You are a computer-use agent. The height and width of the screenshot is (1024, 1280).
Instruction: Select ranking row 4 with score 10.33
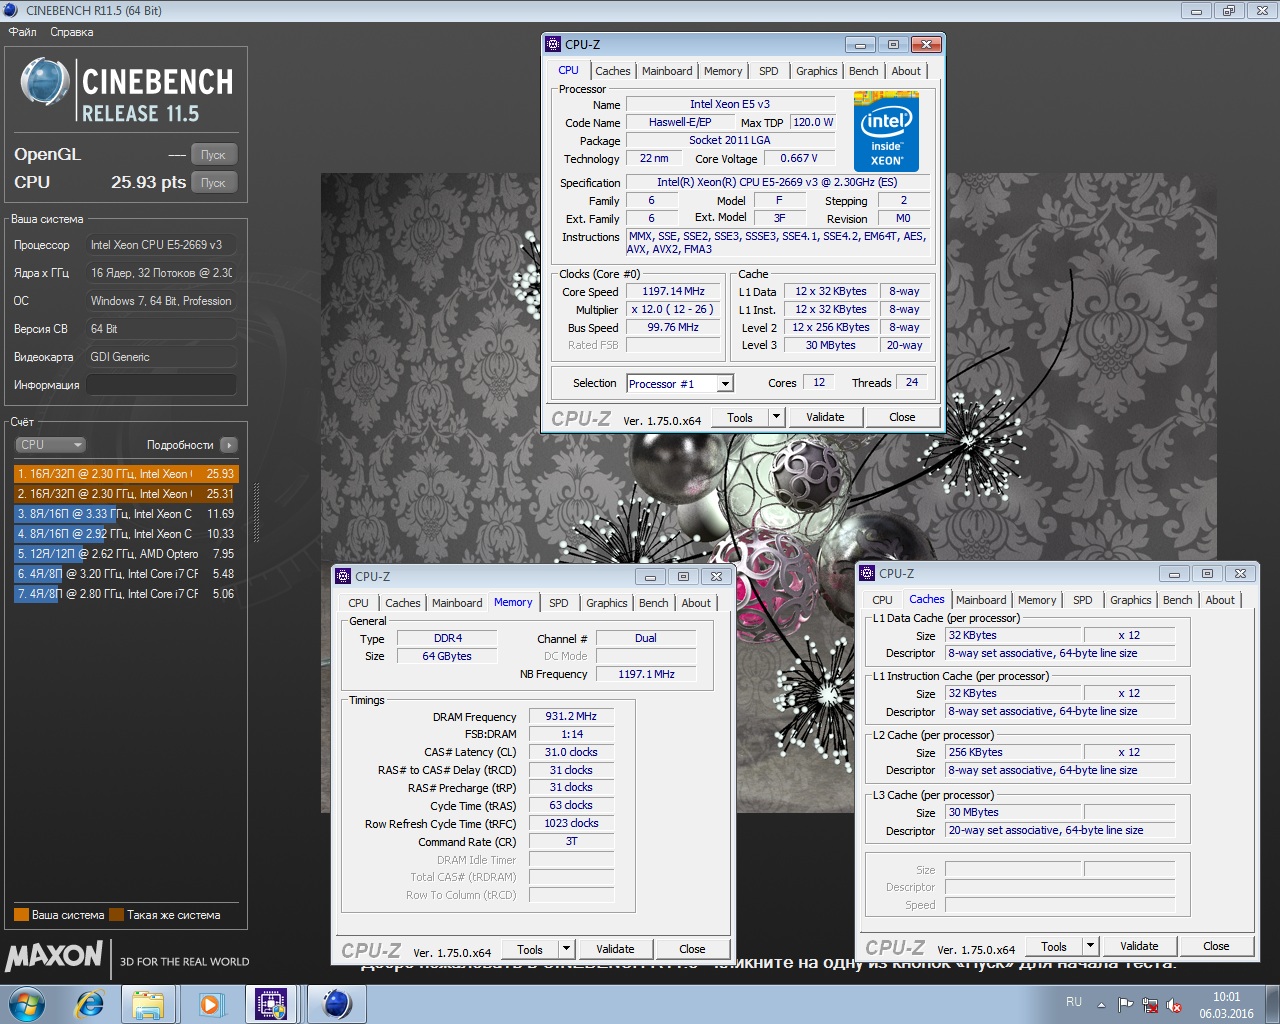(x=126, y=534)
